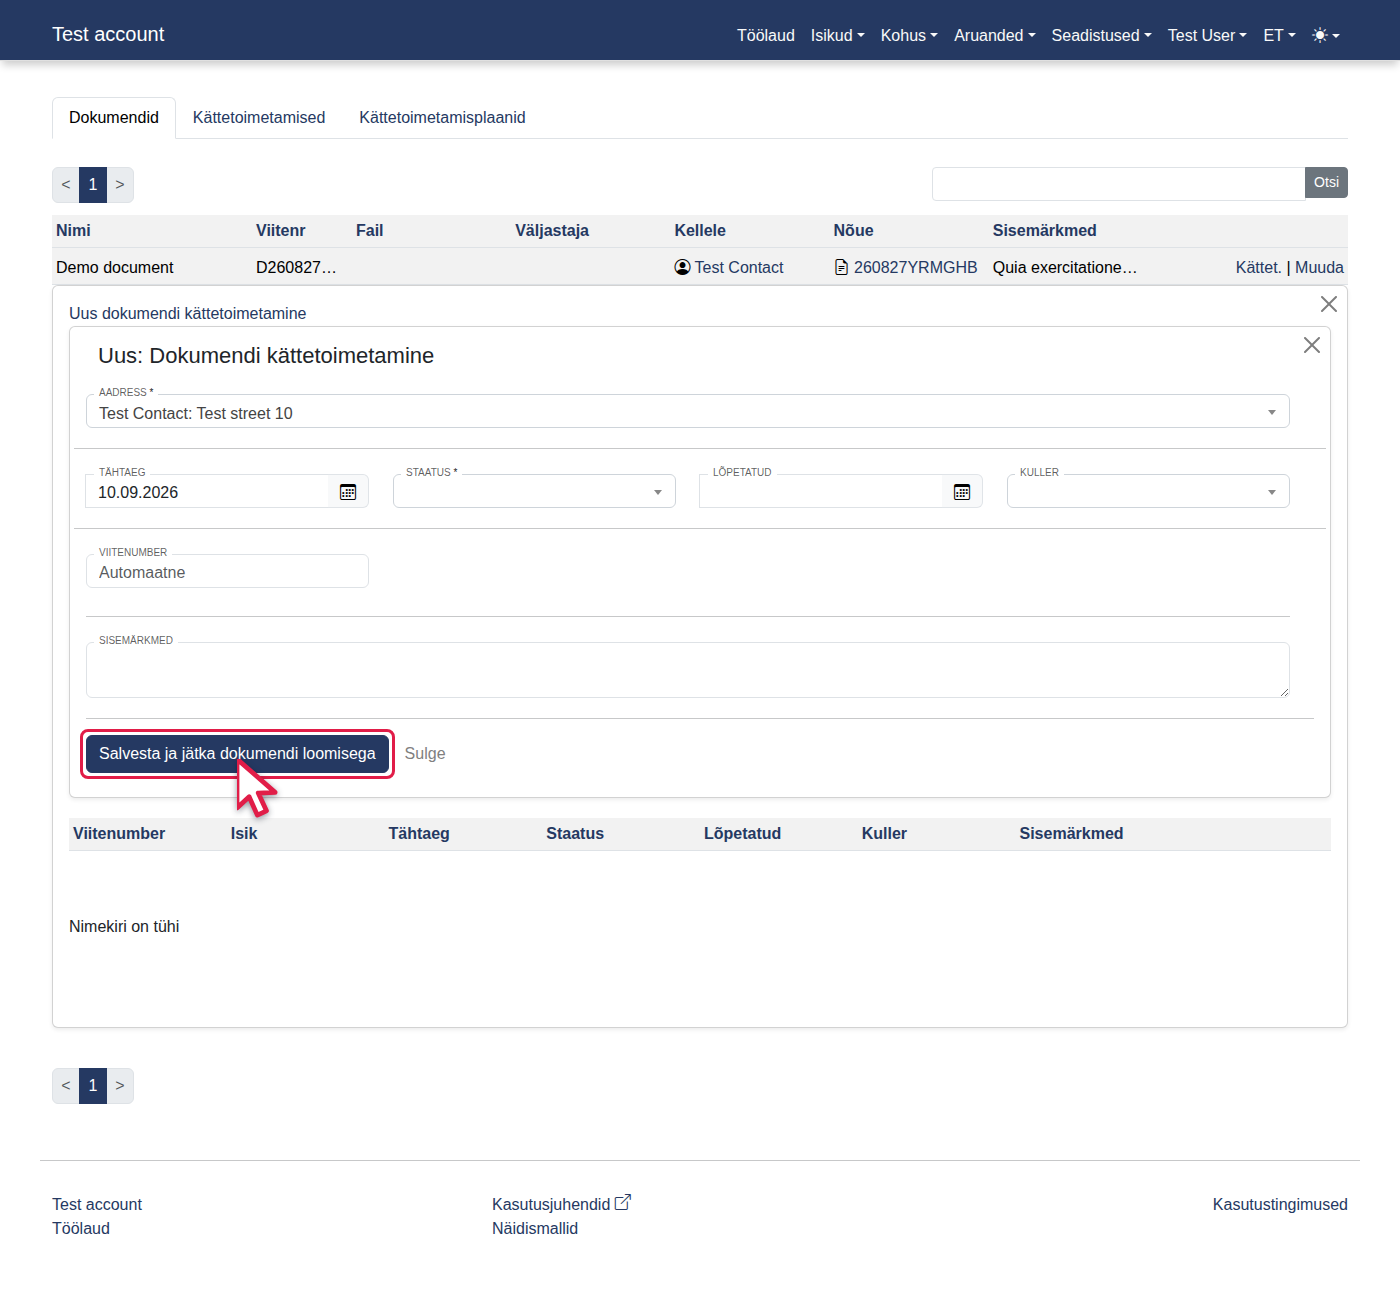Switch to the Kättetoimetamisplaanid tab
Screen dimensions: 1400x1301
tap(442, 117)
